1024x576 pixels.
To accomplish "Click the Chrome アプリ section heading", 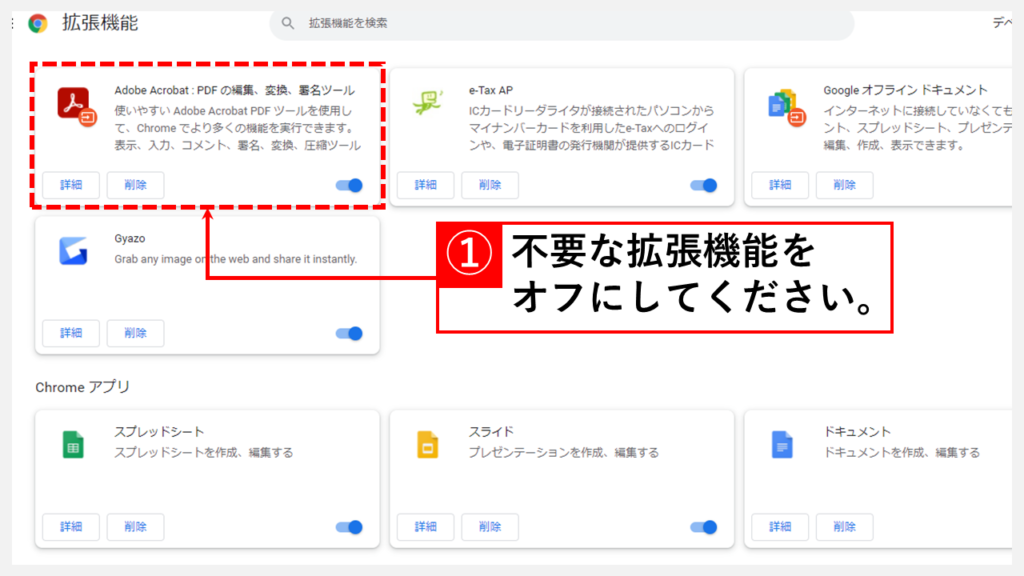I will point(83,387).
